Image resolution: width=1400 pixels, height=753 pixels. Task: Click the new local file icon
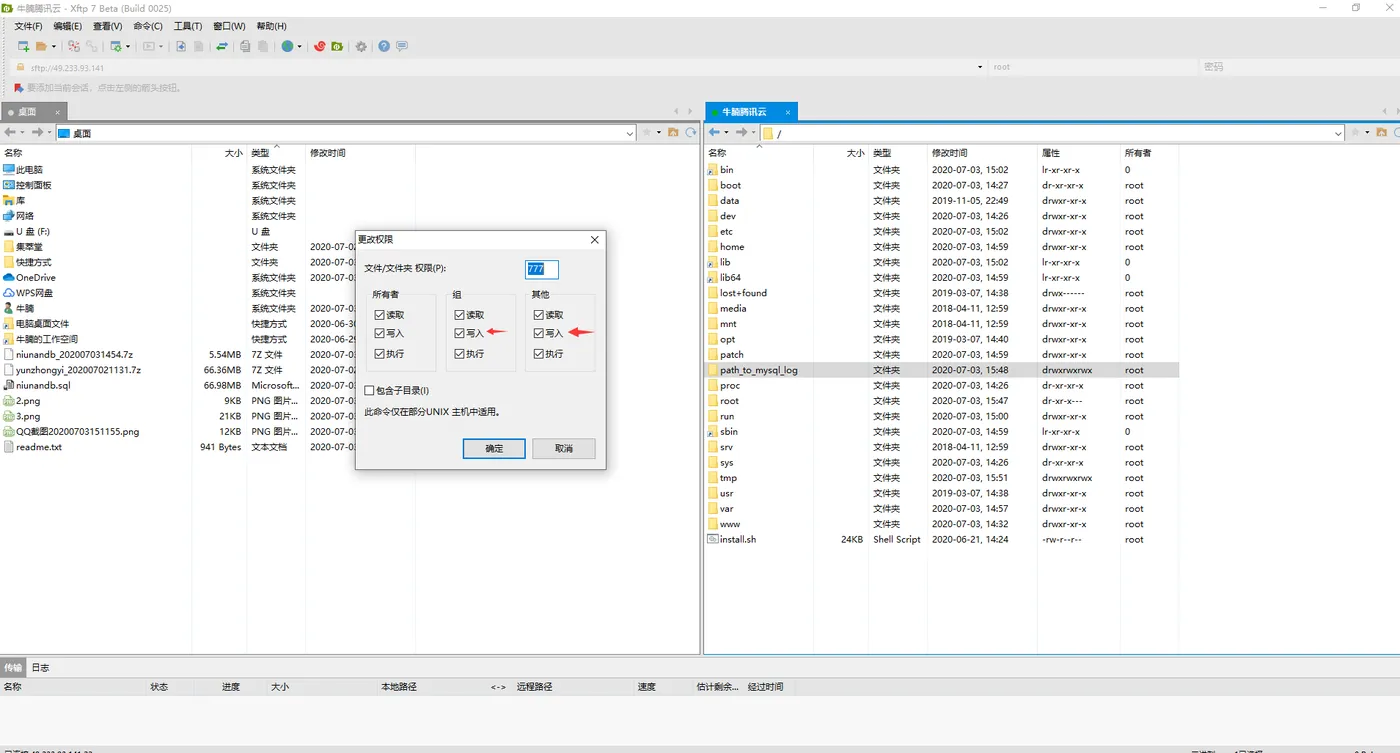[x=181, y=46]
